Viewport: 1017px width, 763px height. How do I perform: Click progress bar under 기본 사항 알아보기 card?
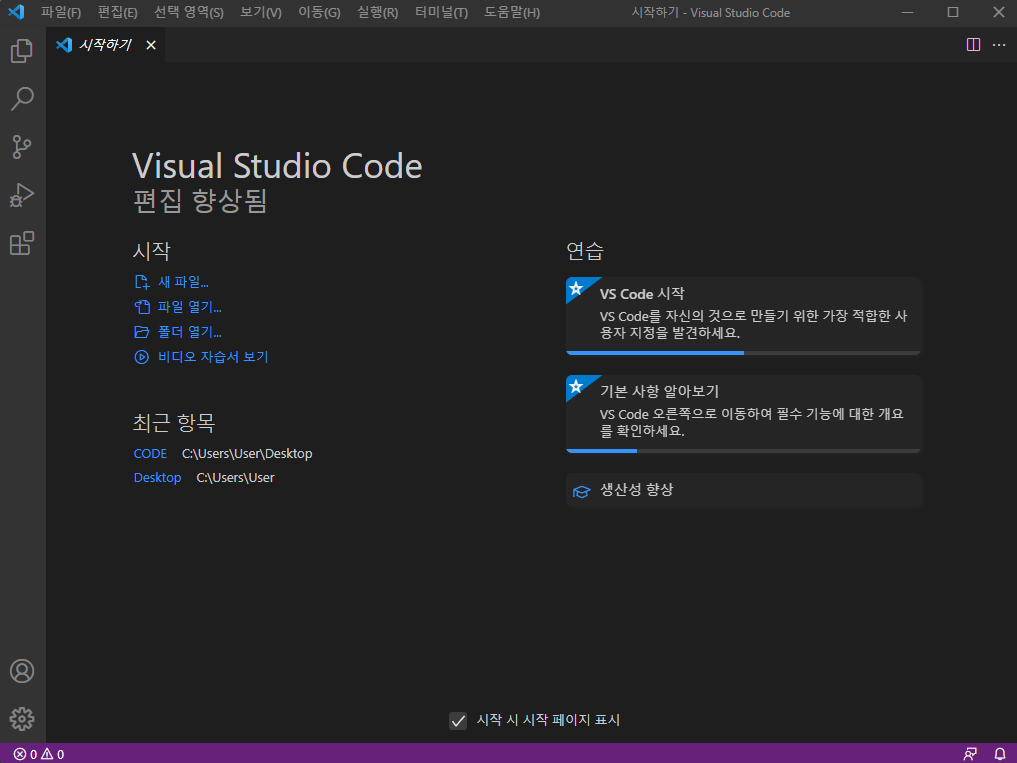[743, 451]
